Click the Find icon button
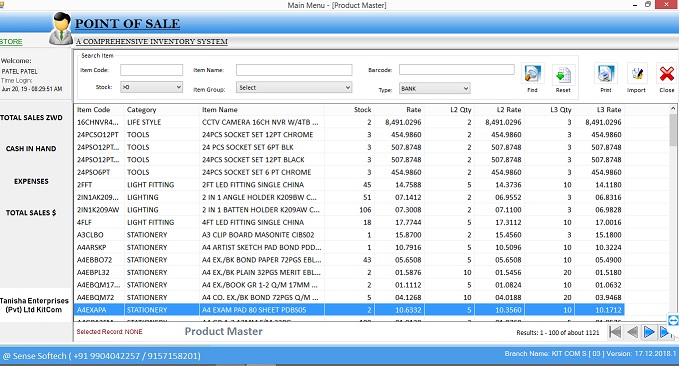 click(532, 74)
